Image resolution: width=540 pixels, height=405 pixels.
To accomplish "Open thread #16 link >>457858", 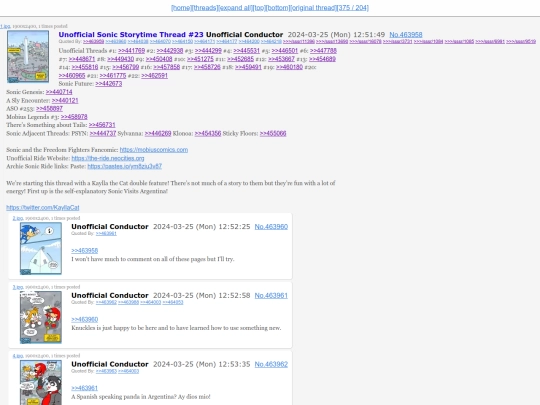I will point(166,67).
